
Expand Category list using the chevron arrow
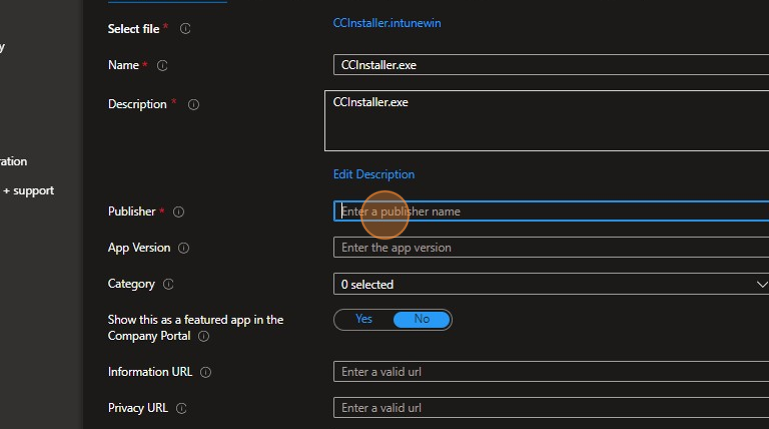point(761,284)
